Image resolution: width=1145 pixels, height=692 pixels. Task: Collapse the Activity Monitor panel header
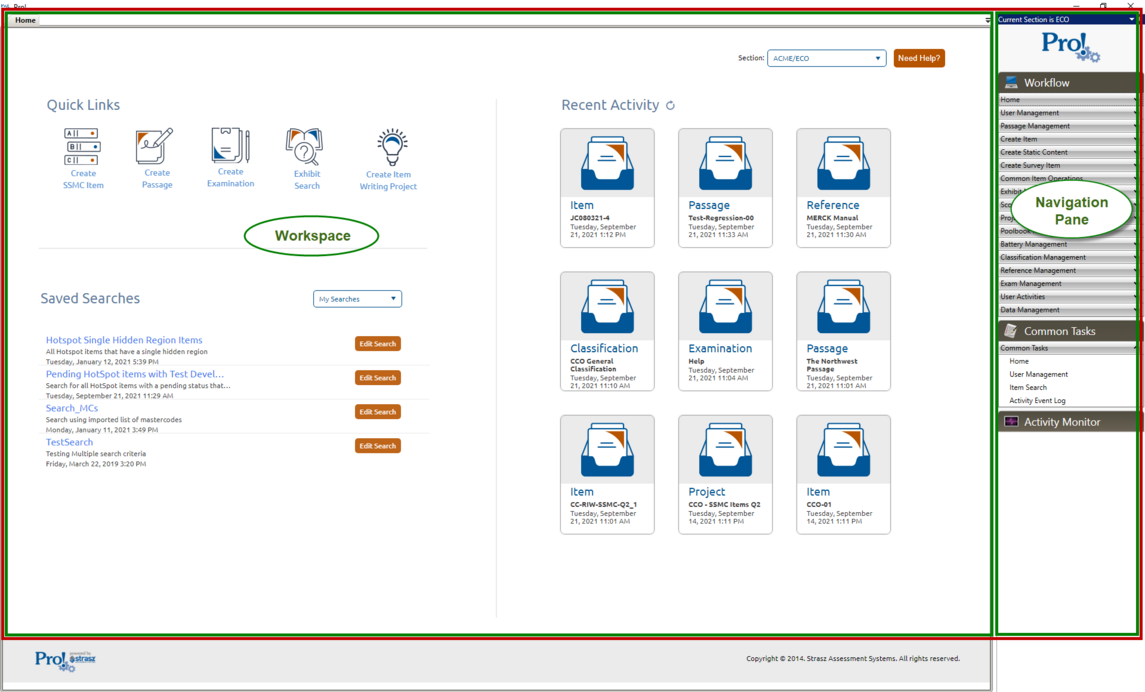1066,422
